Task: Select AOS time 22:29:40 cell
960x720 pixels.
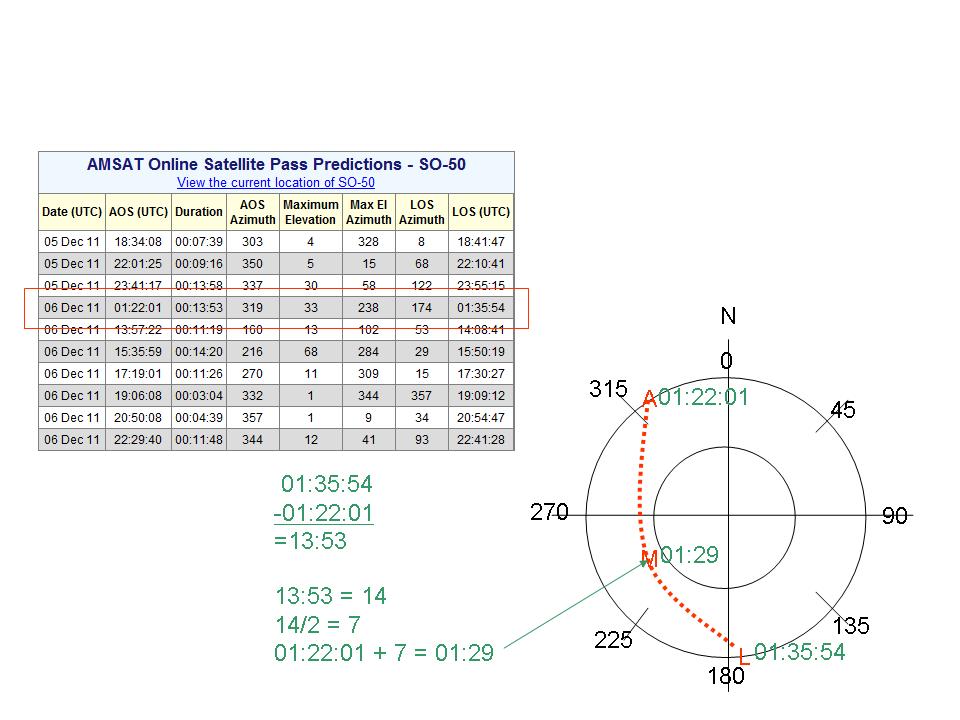Action: pyautogui.click(x=138, y=440)
